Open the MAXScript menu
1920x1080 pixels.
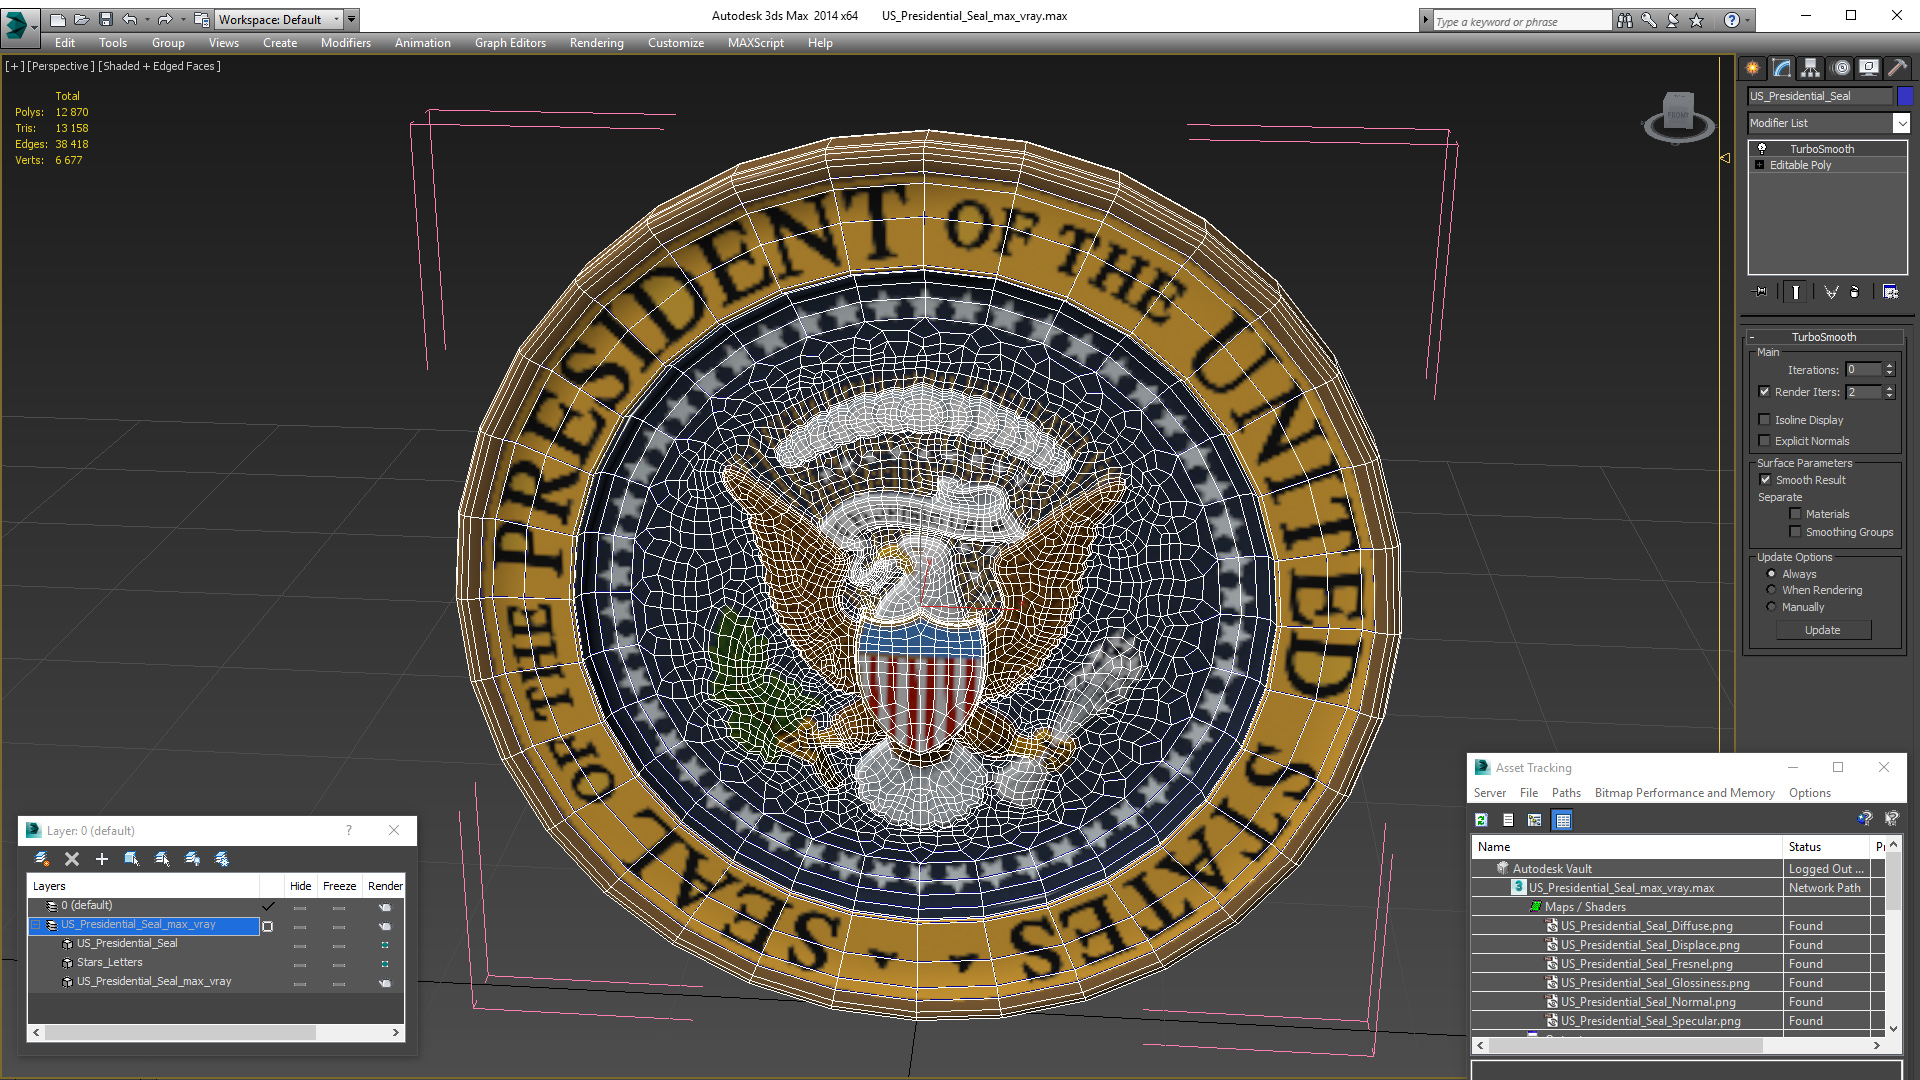coord(755,43)
